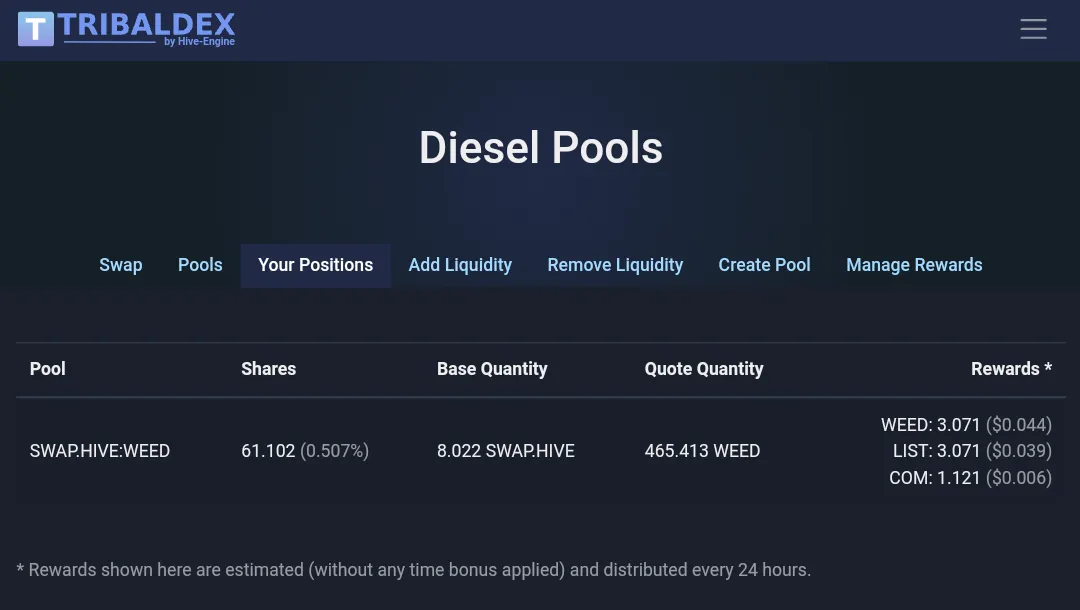Viewport: 1080px width, 610px height.
Task: Open the Manage Rewards tab
Action: (914, 265)
